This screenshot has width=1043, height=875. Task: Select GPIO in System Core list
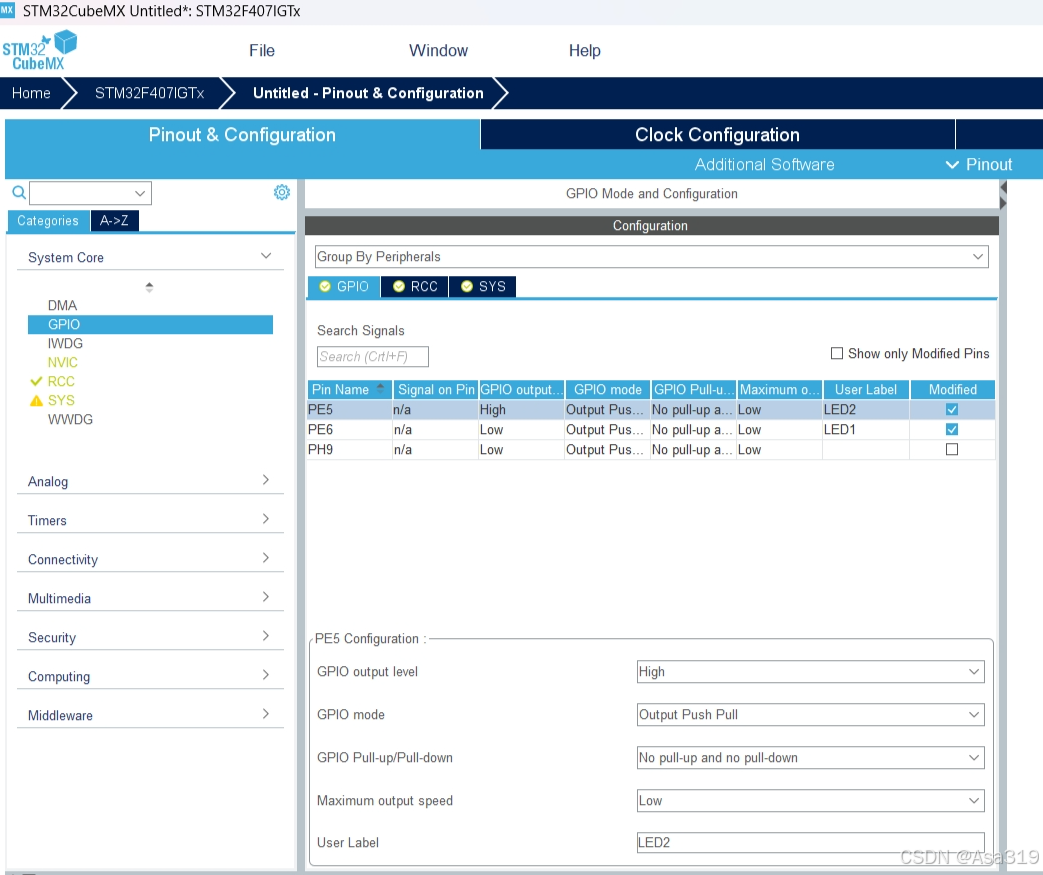150,324
